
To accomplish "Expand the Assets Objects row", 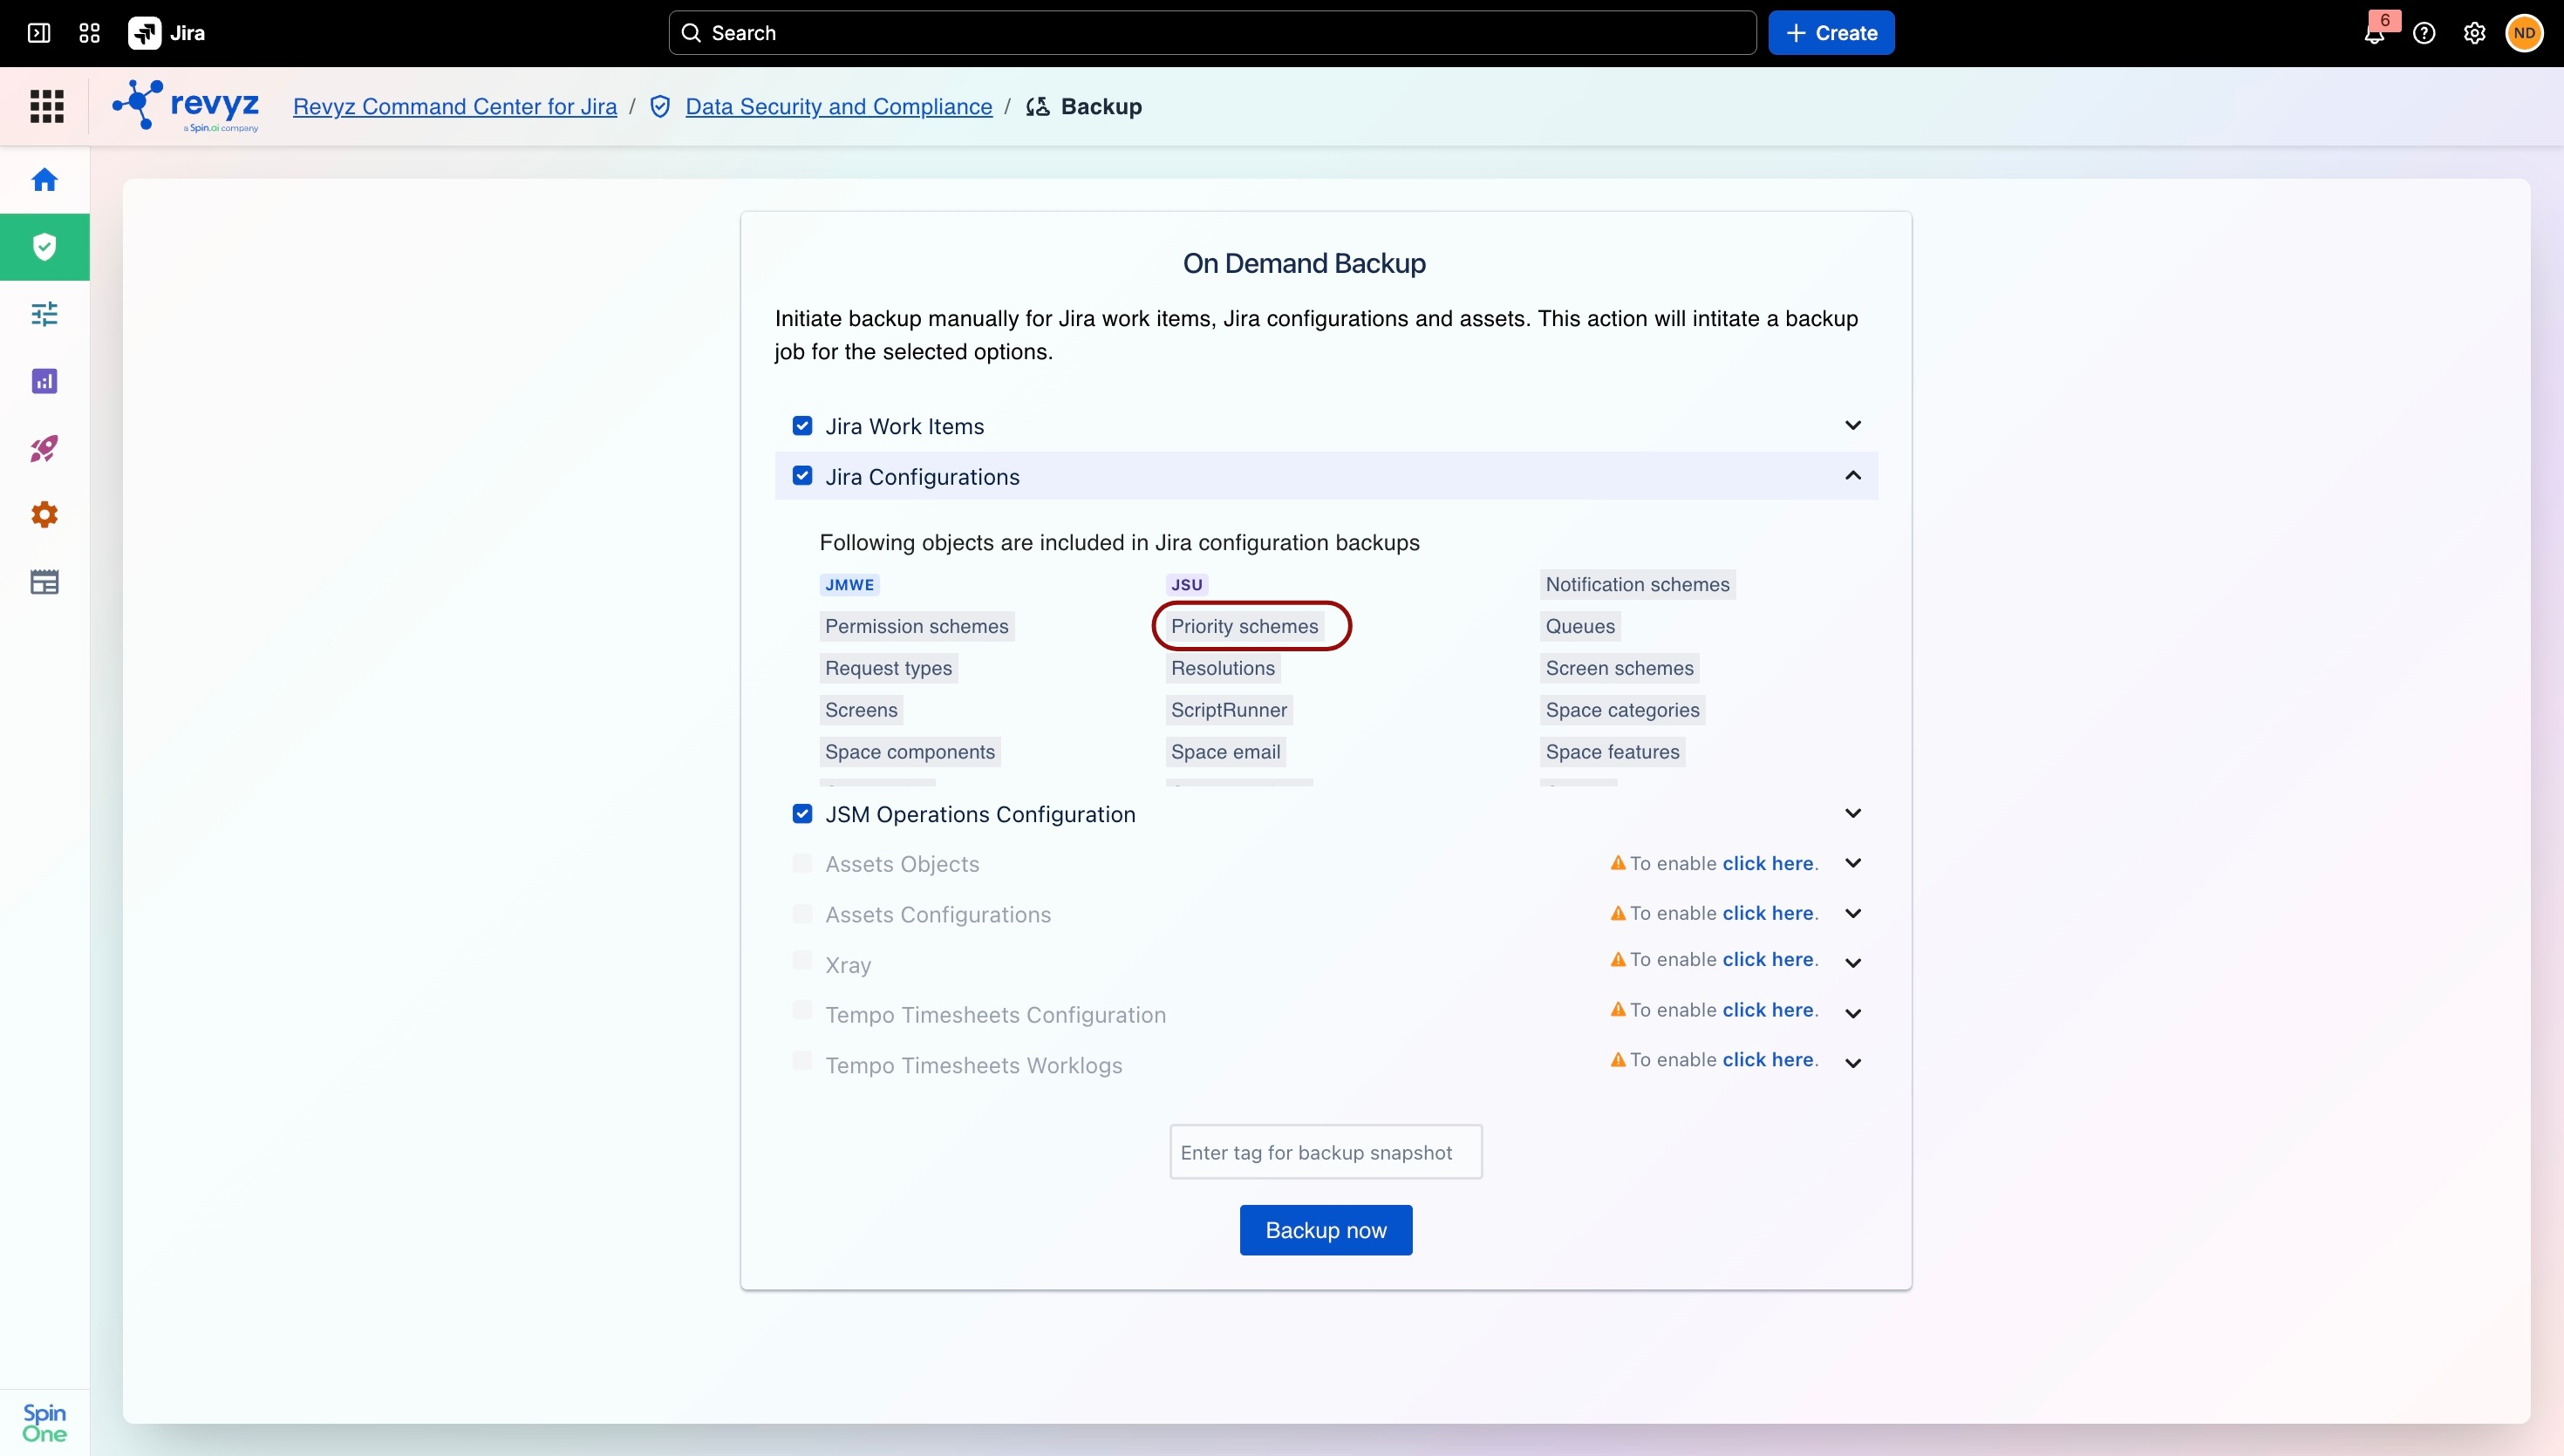I will pyautogui.click(x=1853, y=863).
